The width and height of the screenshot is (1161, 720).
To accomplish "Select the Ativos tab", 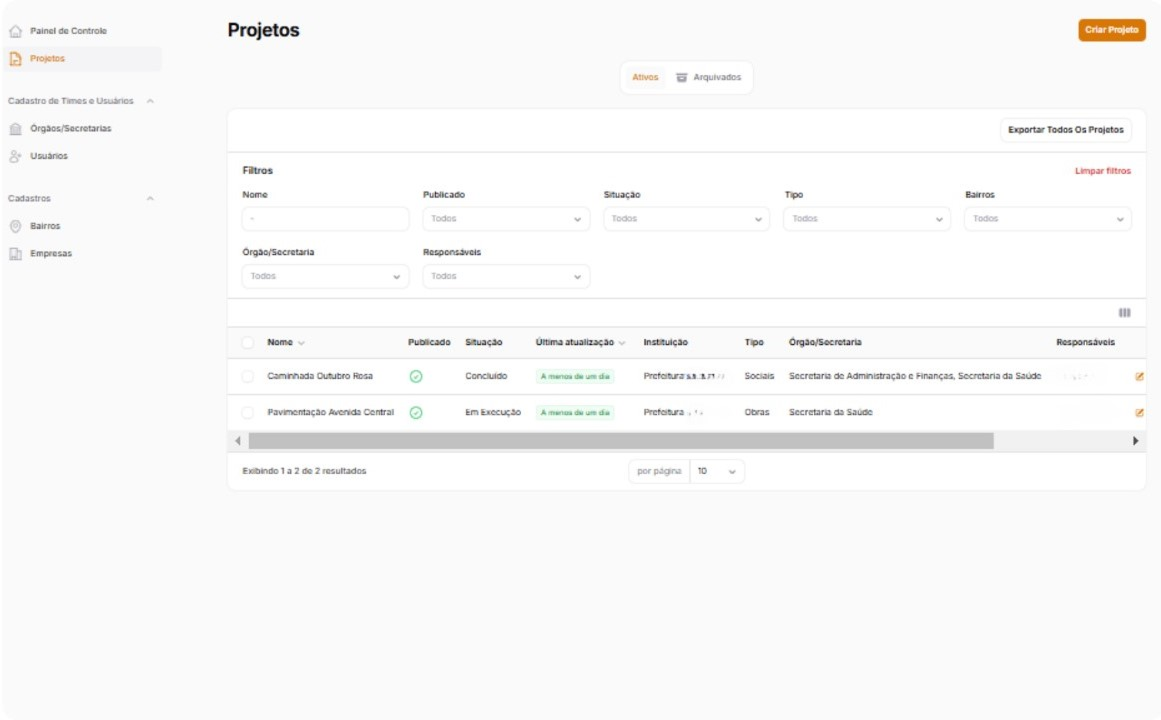I will tap(645, 78).
